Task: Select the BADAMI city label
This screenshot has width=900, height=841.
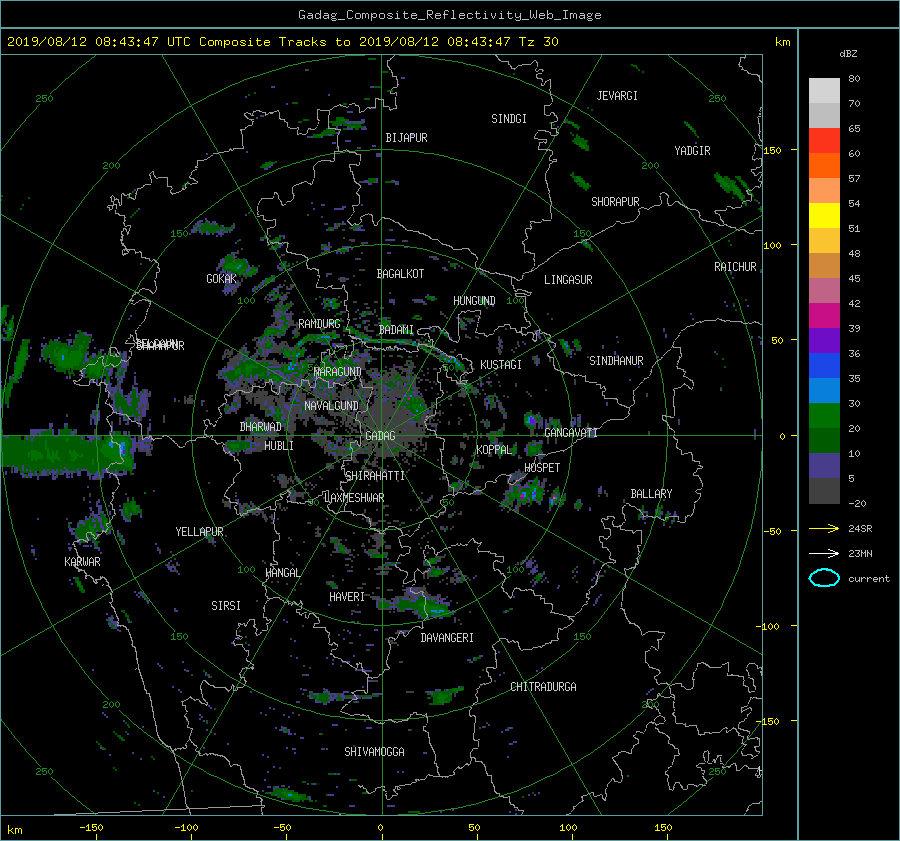Action: pos(396,330)
